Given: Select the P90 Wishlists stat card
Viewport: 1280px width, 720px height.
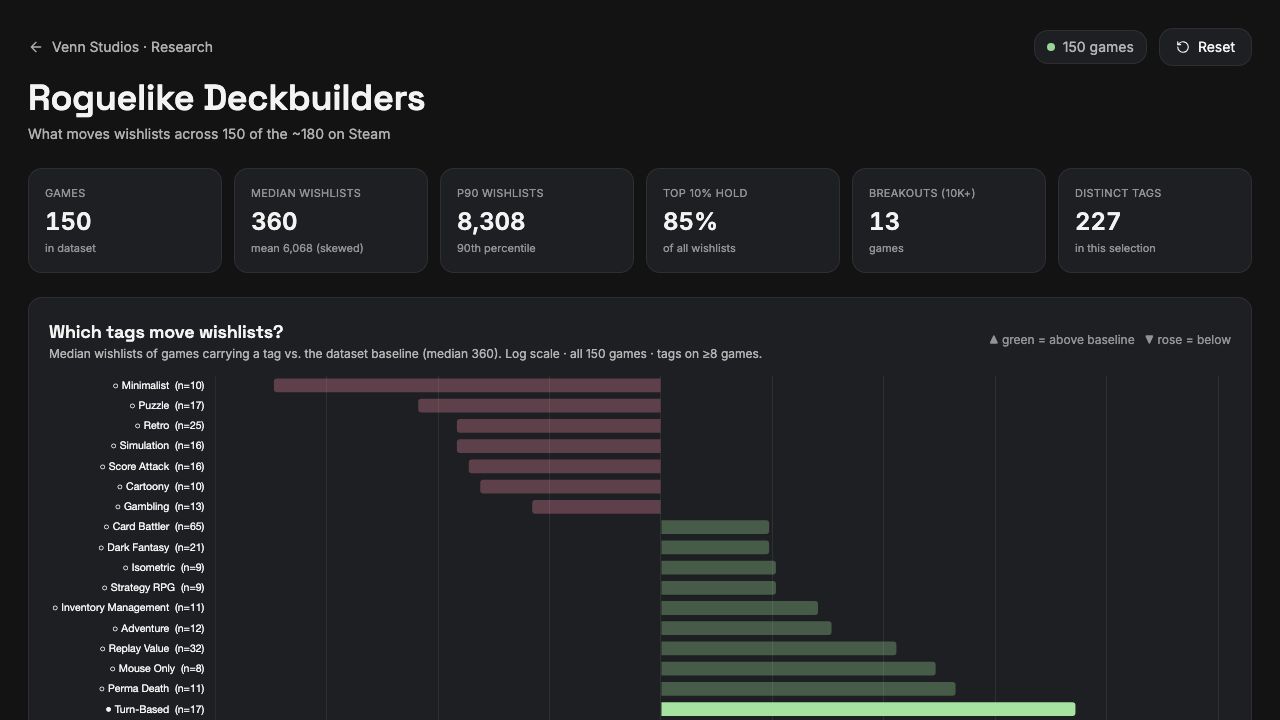Looking at the screenshot, I should (x=537, y=220).
